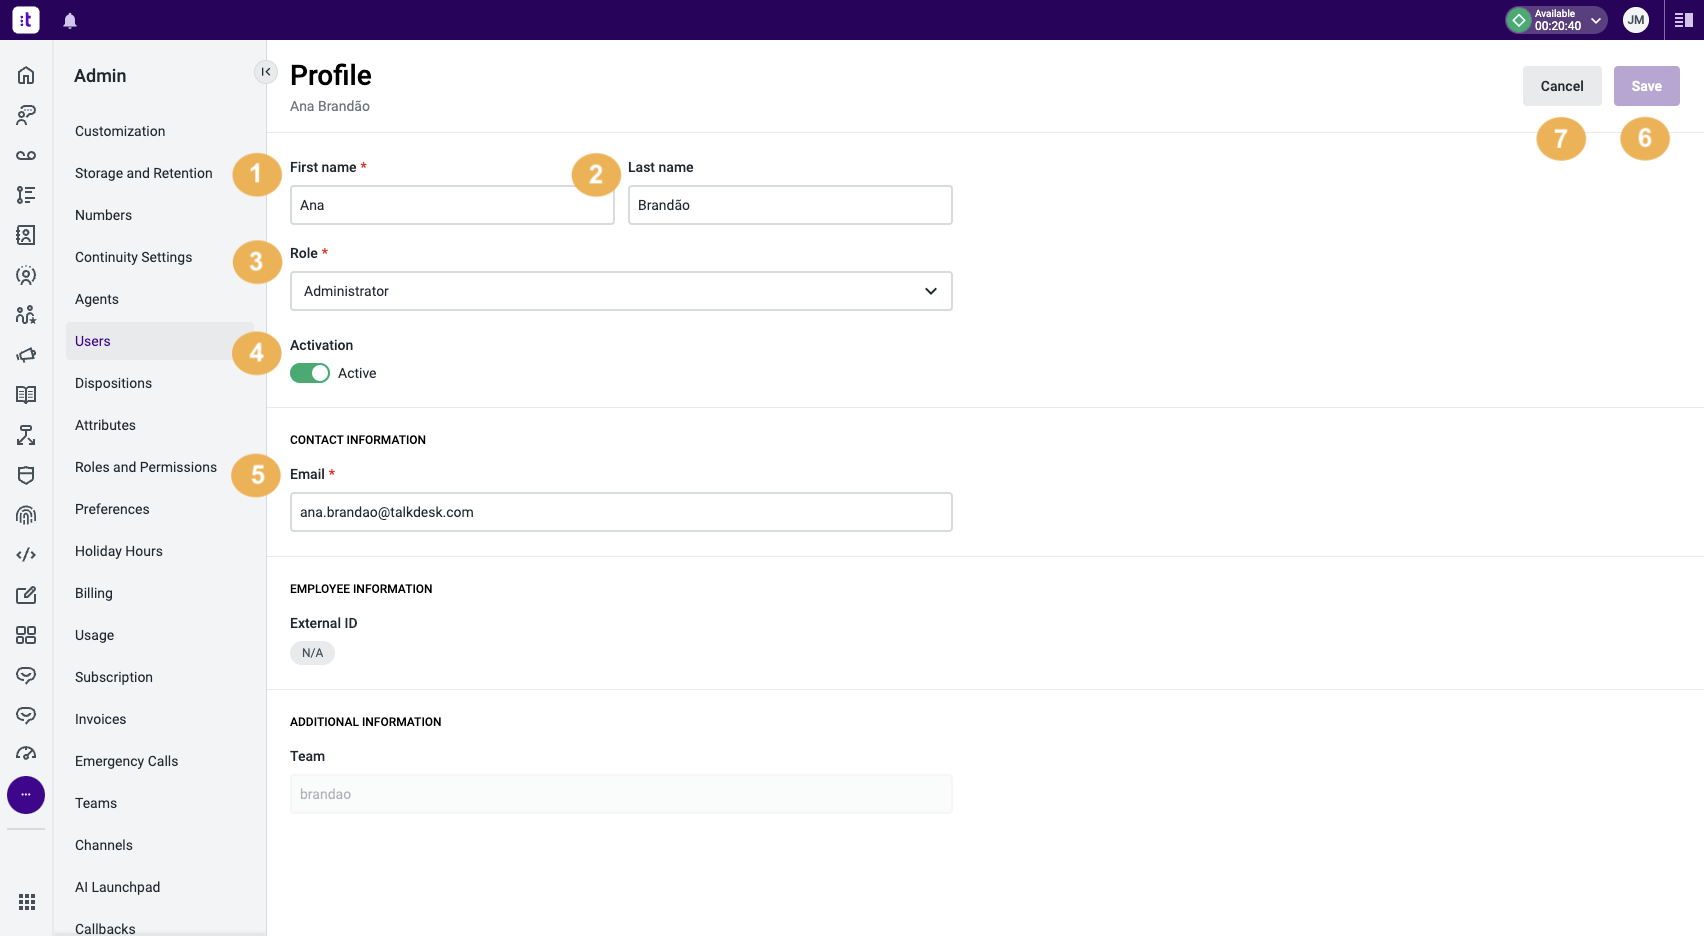Collapse the Profile panel with the arrow button

(265, 71)
